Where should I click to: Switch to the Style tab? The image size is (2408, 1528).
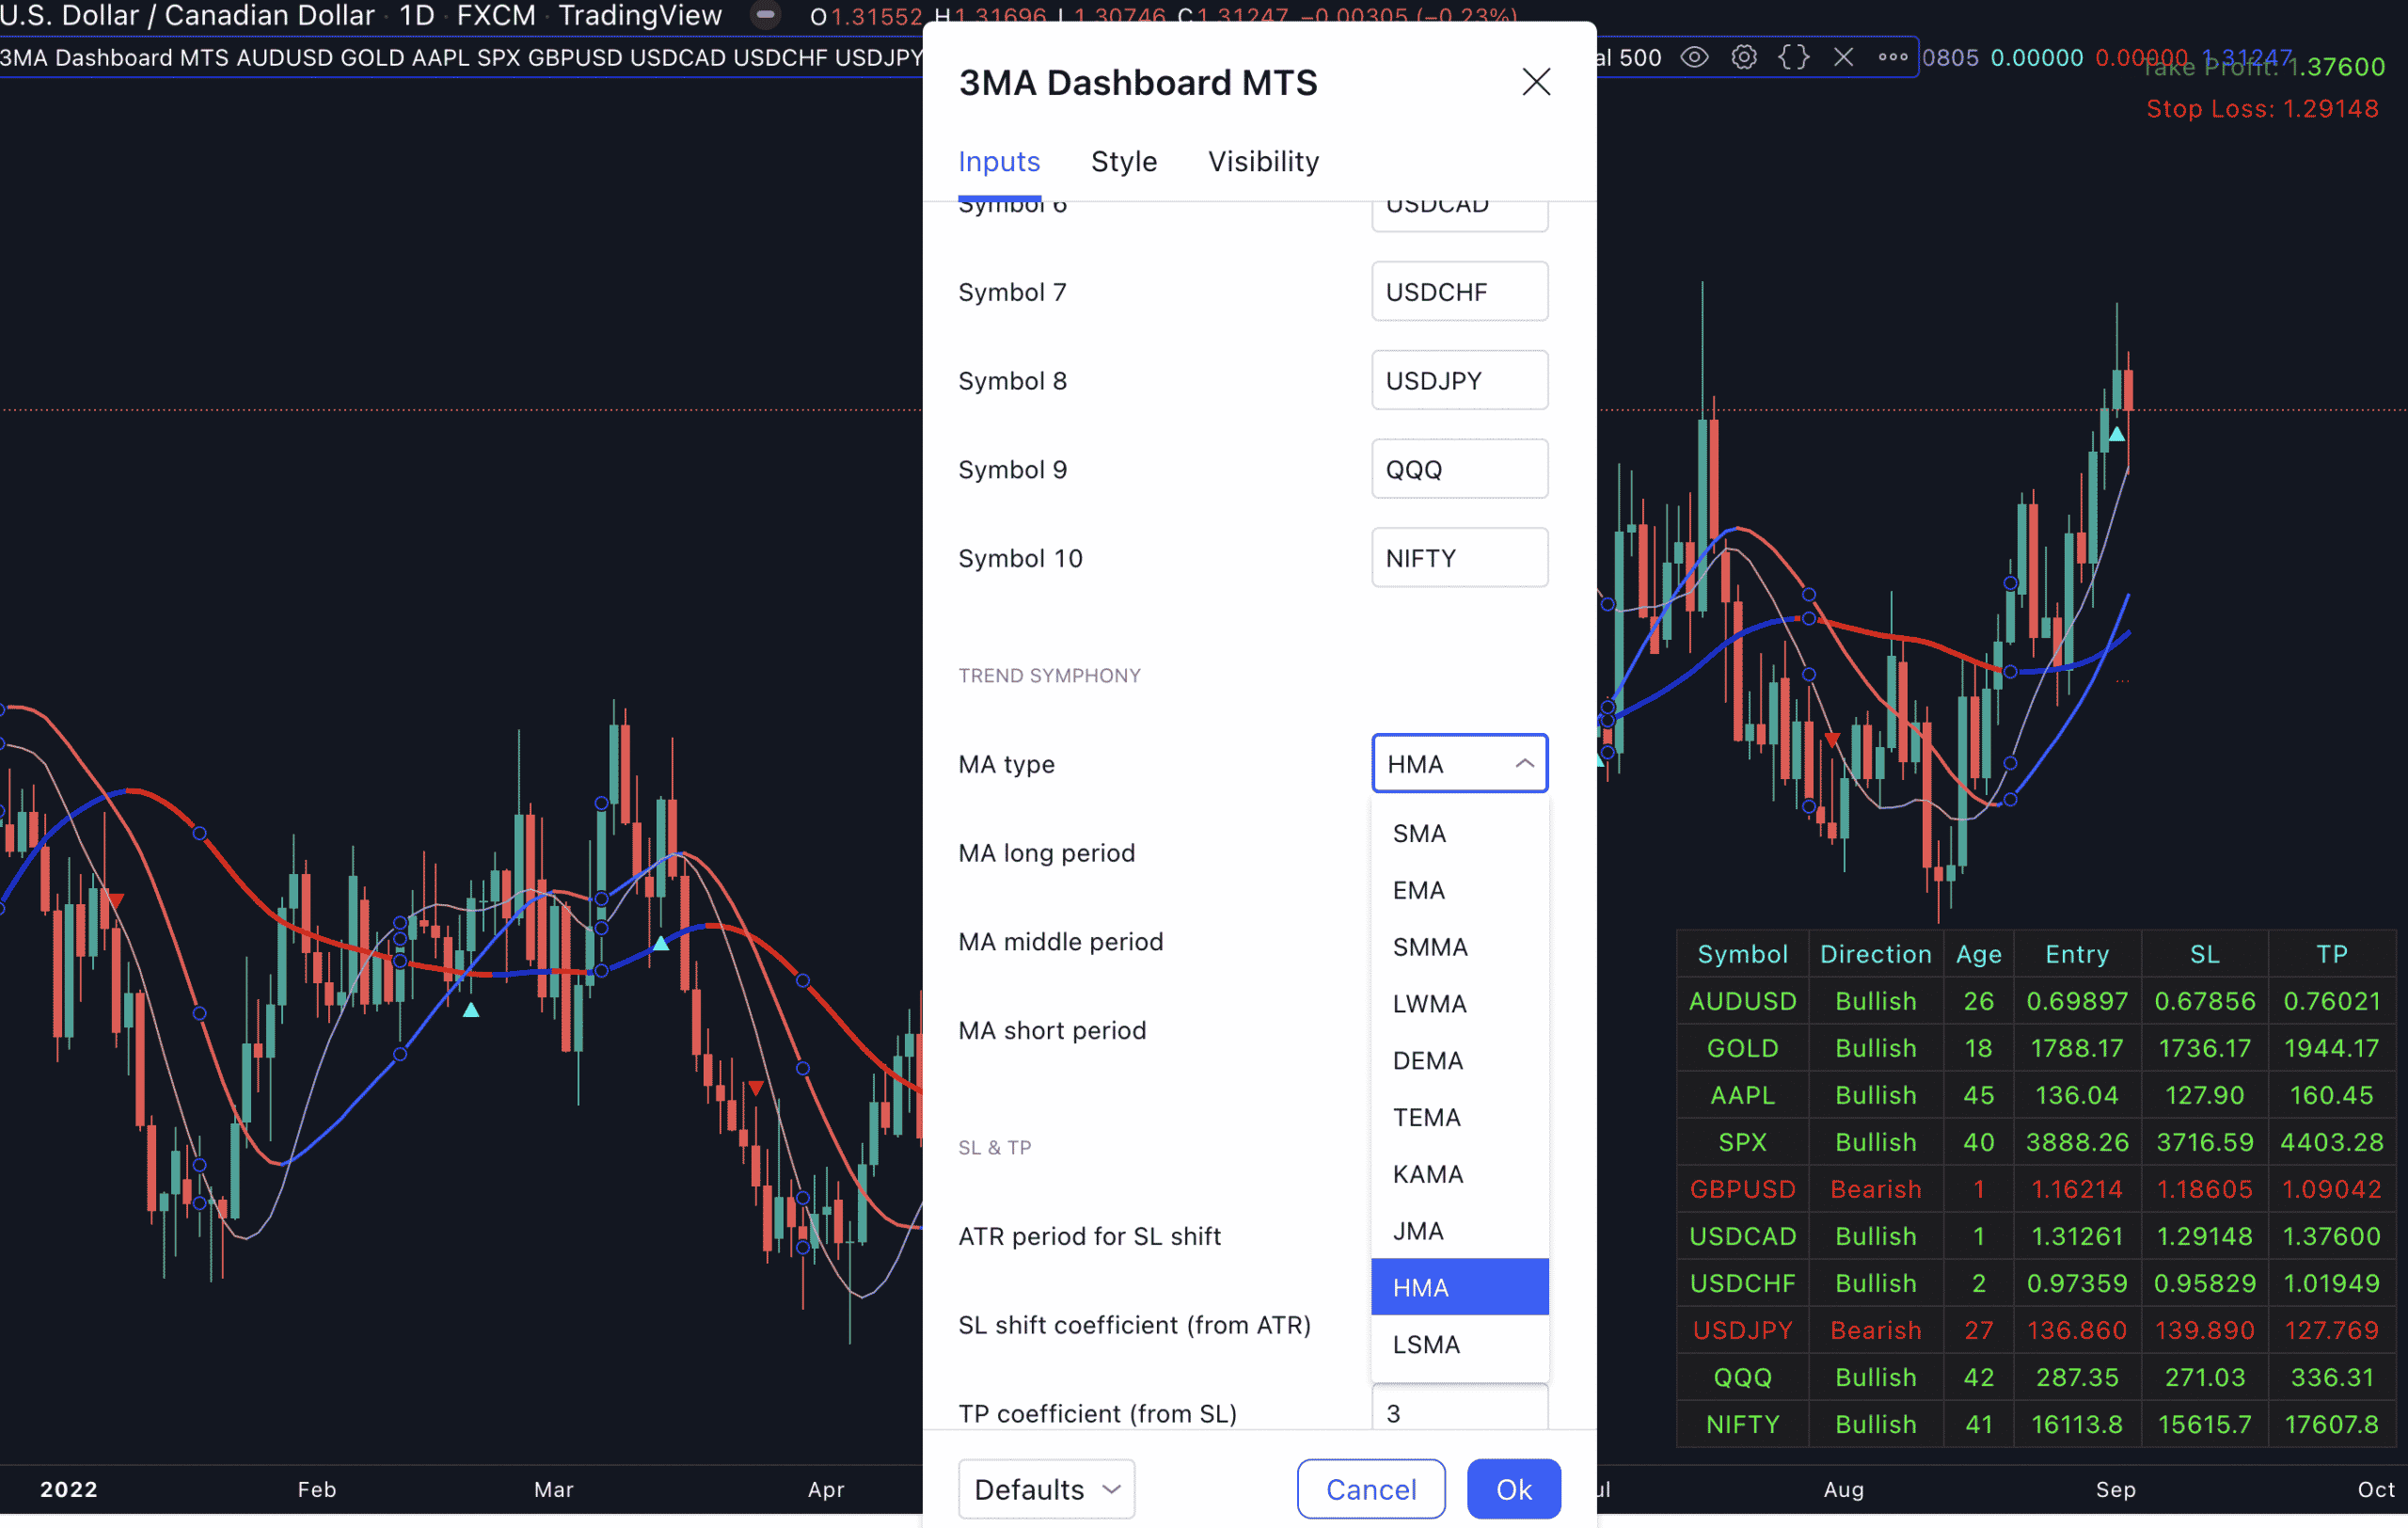tap(1123, 161)
